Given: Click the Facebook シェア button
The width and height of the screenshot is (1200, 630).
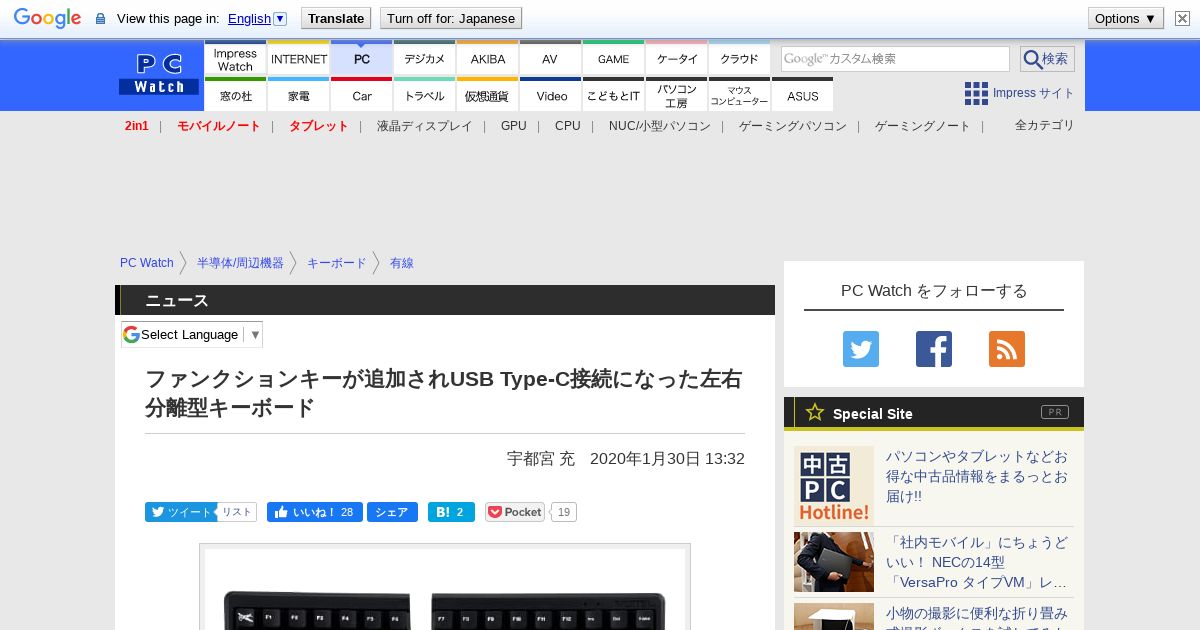Looking at the screenshot, I should point(392,512).
